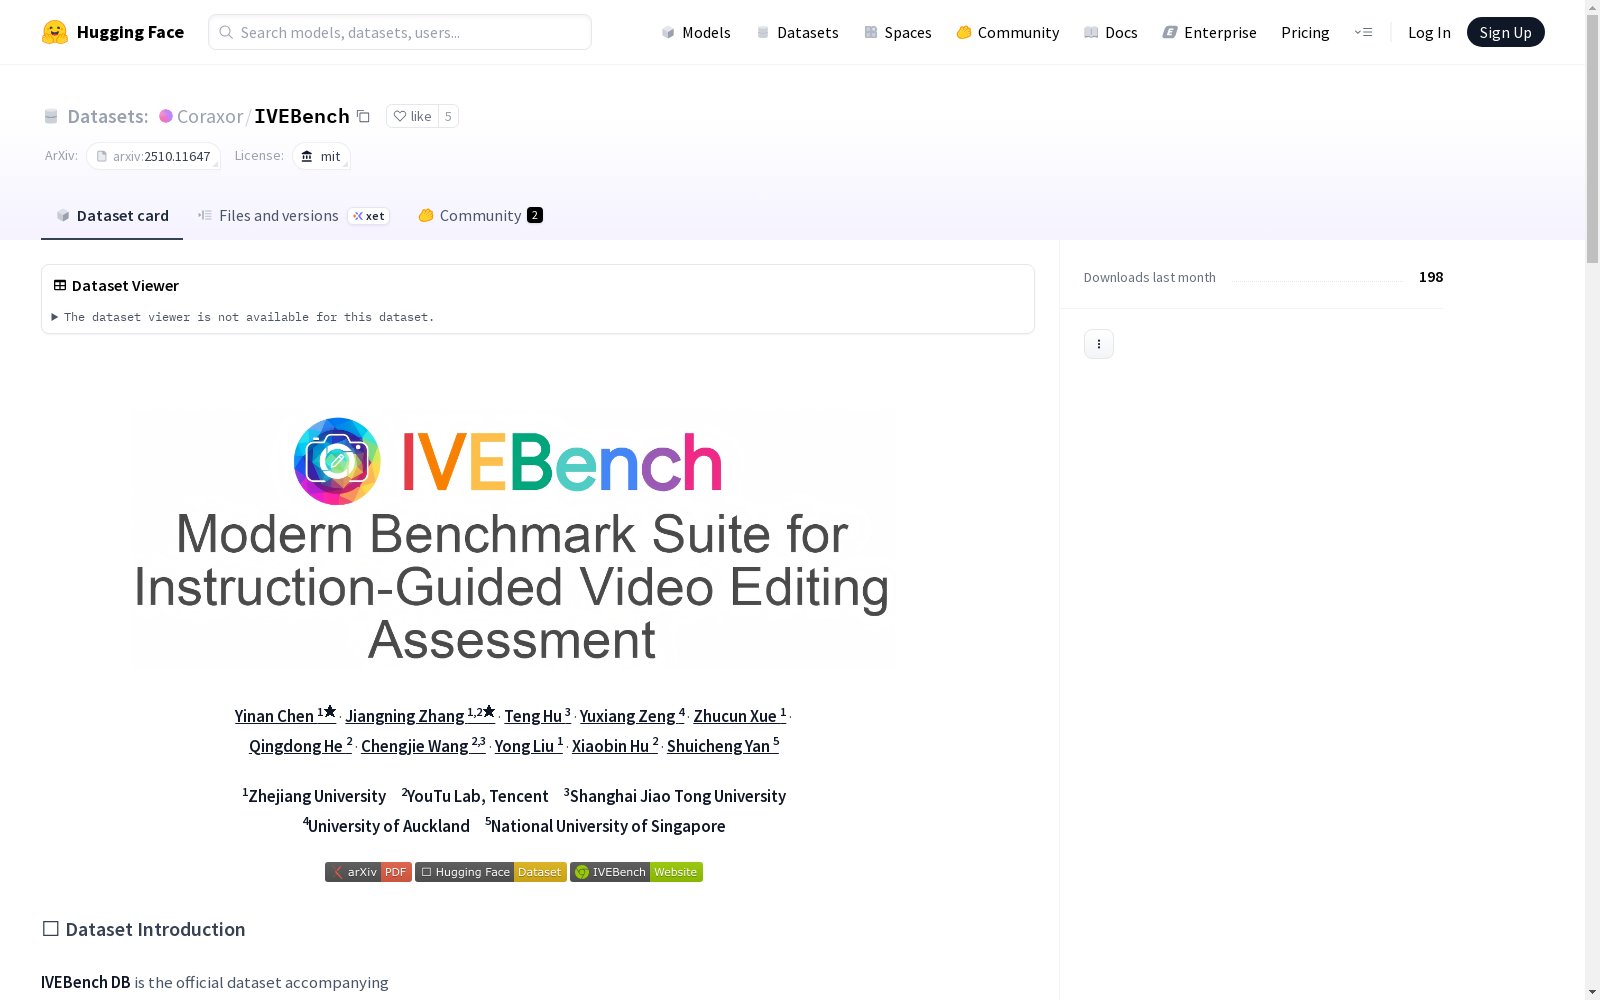Click the xet storage badge

[369, 216]
